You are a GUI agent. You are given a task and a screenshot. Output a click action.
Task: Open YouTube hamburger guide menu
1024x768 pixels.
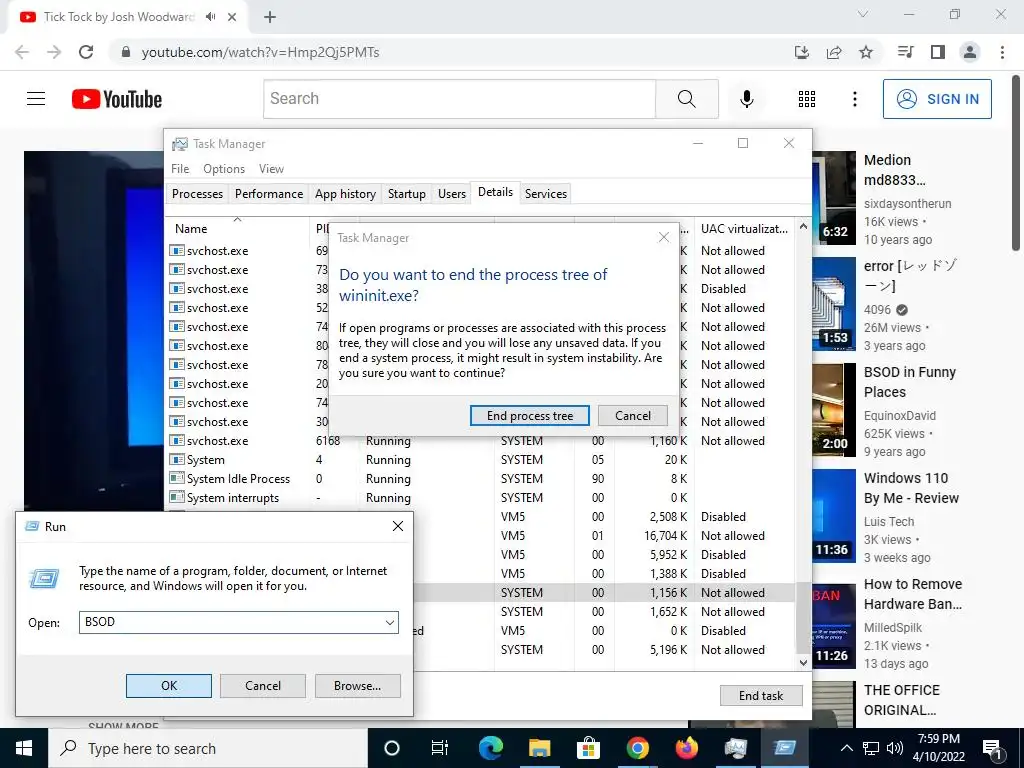(x=36, y=99)
